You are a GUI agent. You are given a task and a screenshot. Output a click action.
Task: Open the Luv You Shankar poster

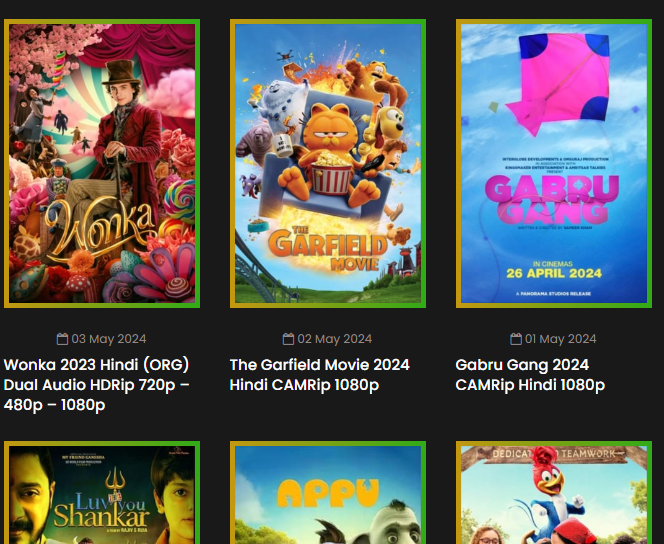[x=102, y=493]
